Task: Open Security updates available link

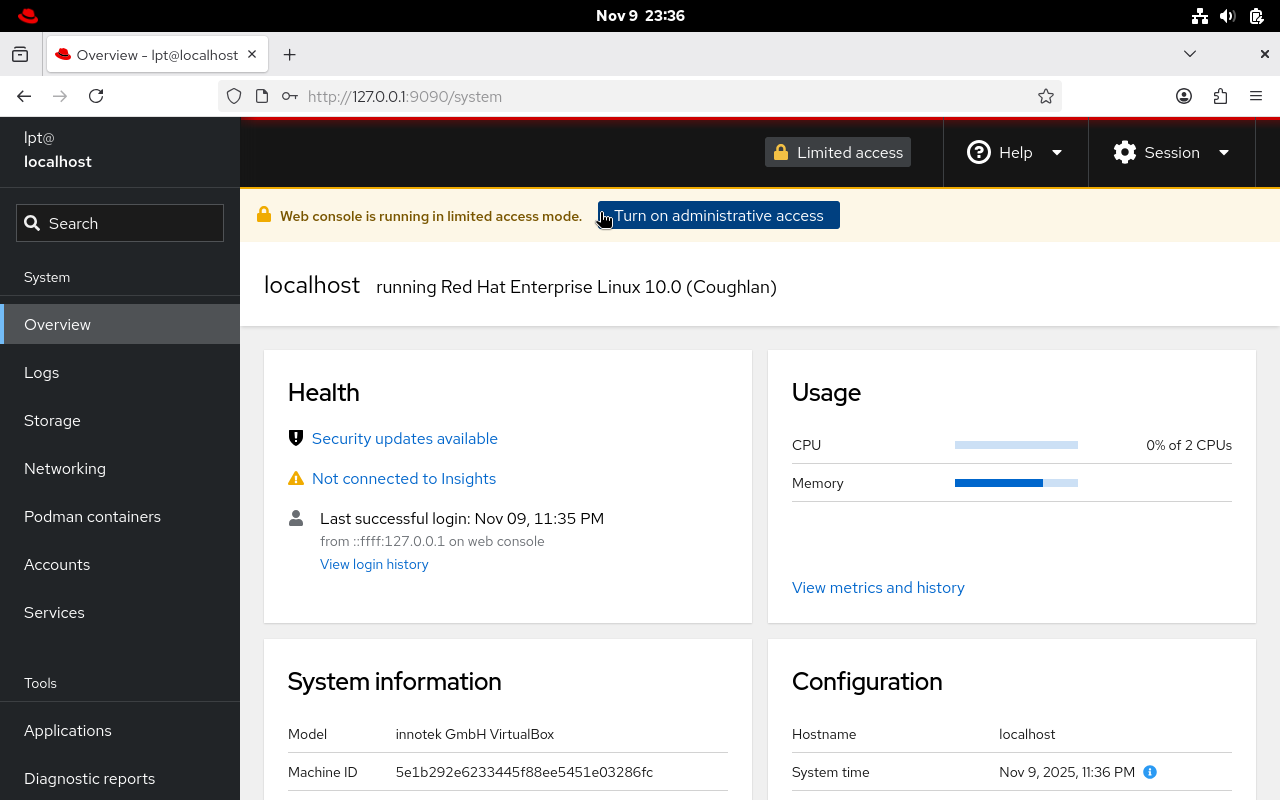Action: (x=404, y=439)
